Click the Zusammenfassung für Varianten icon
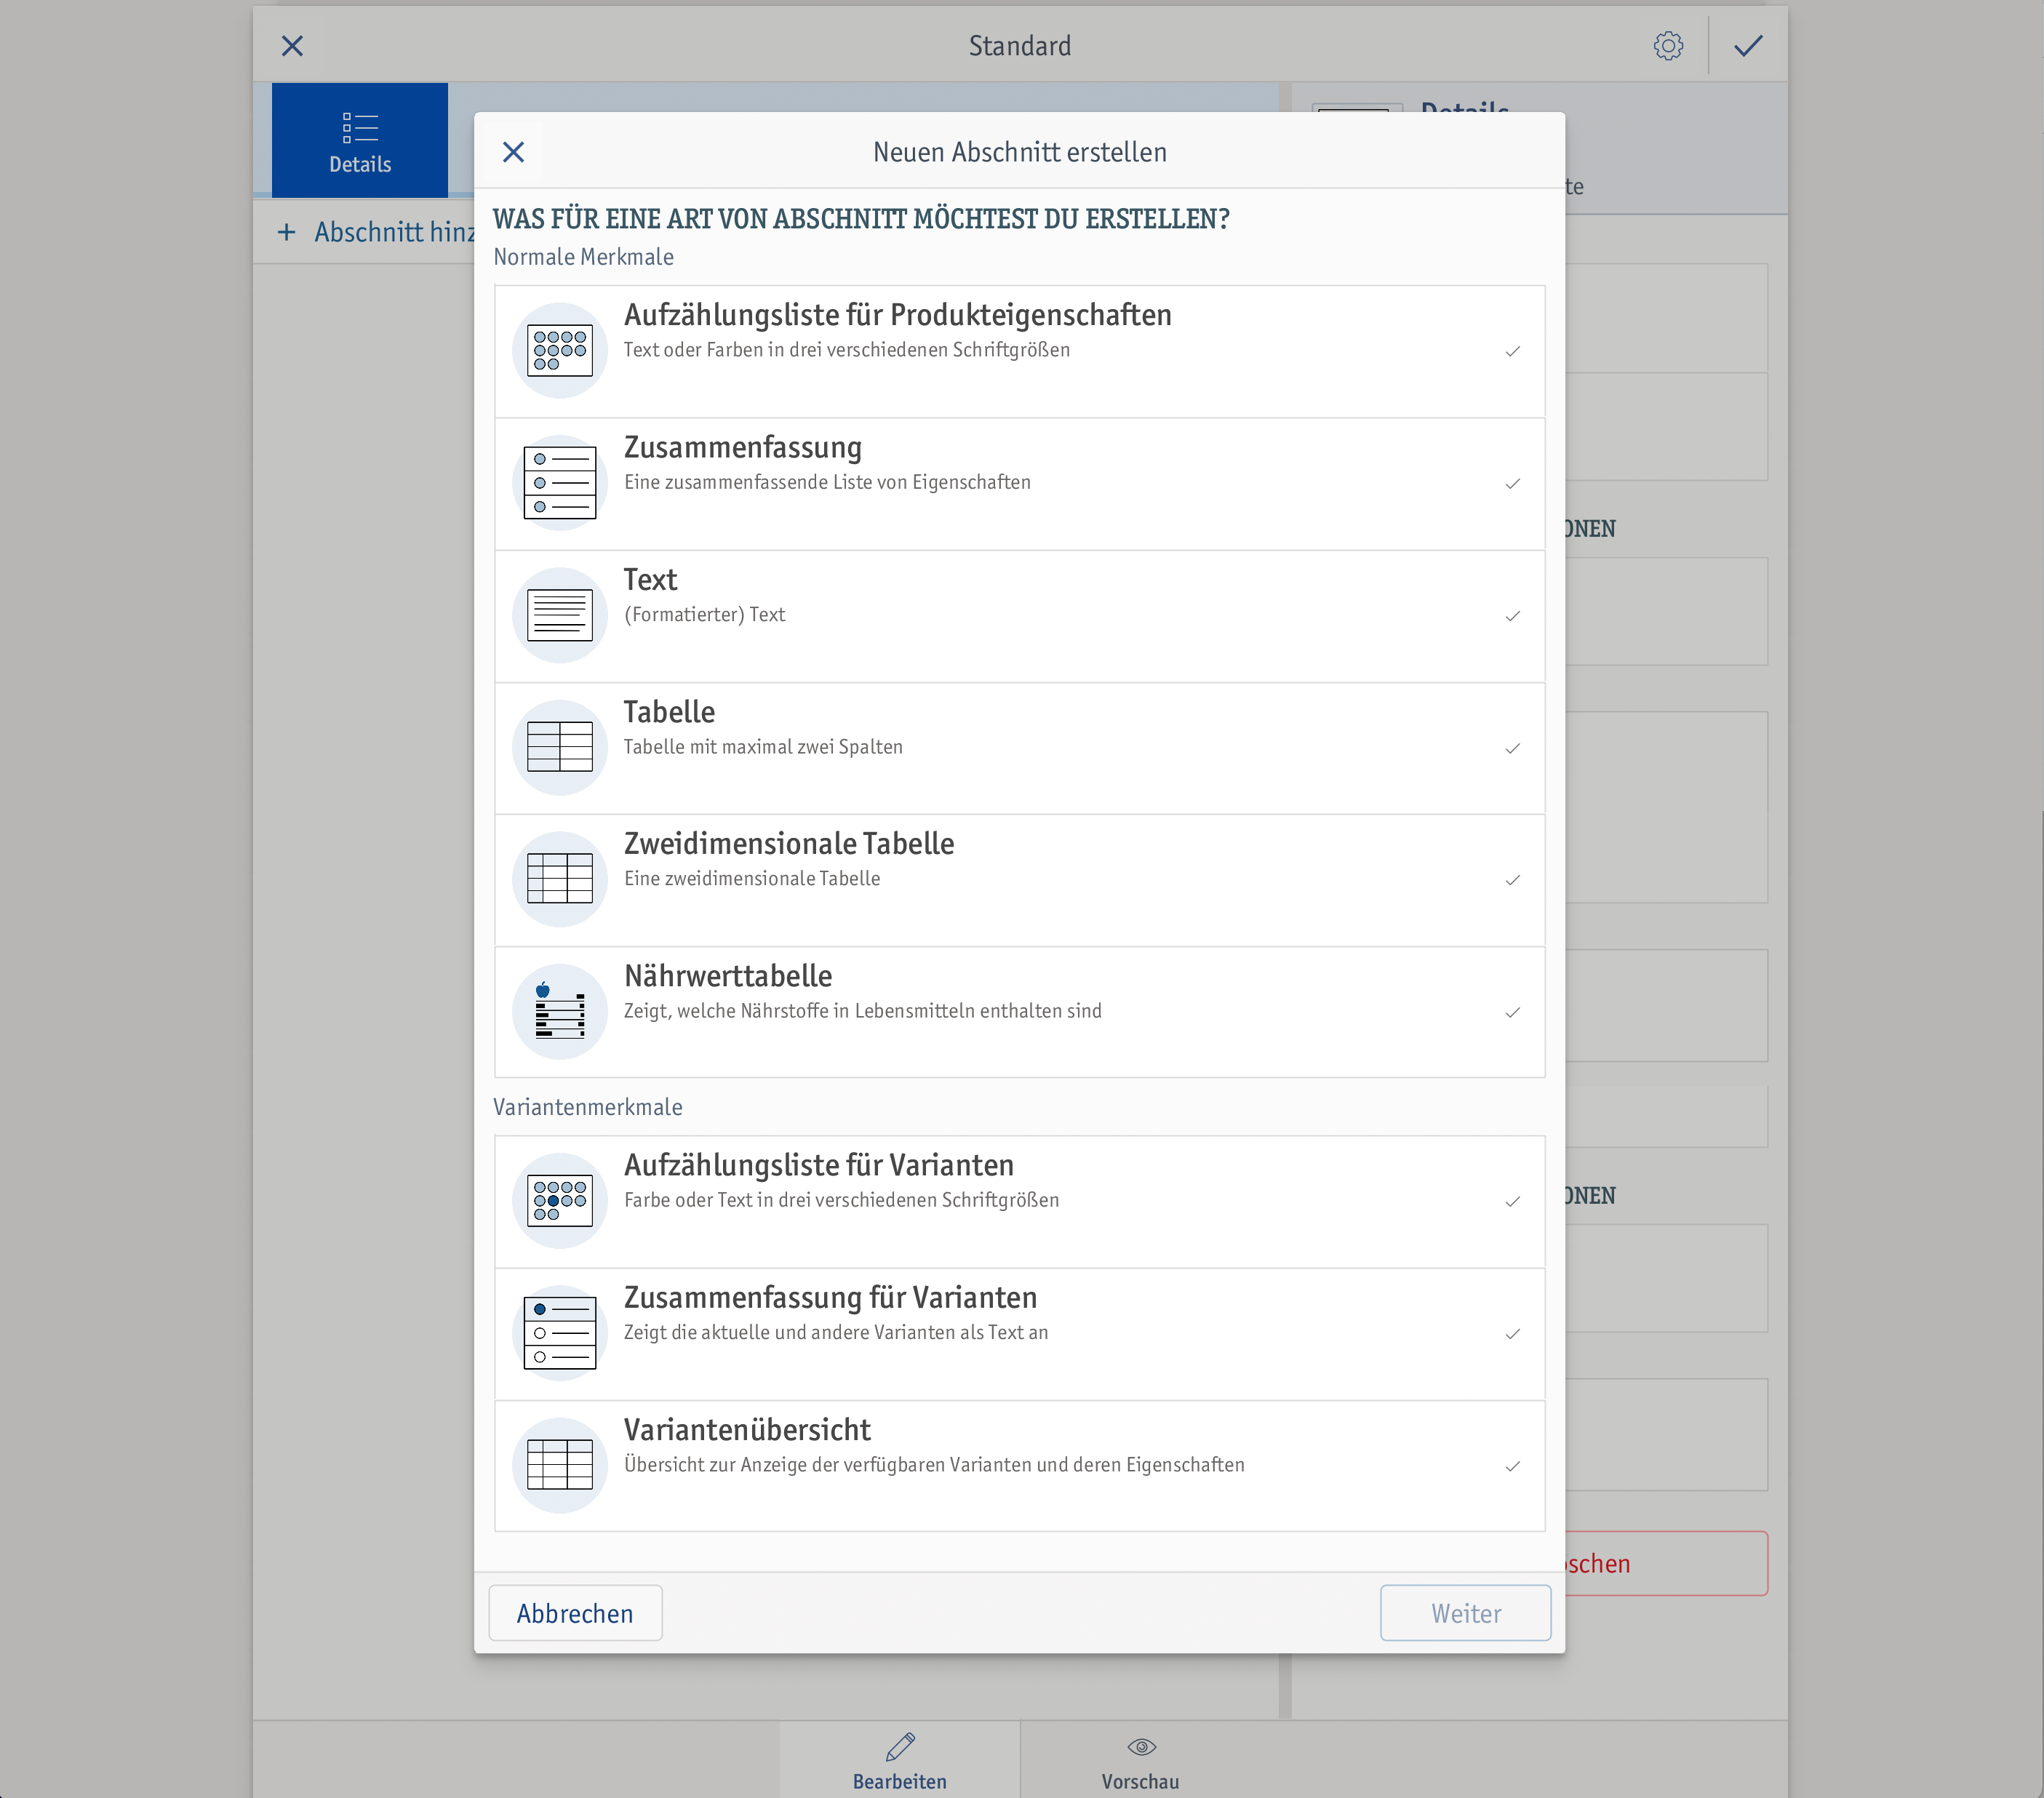The width and height of the screenshot is (2044, 1798). pyautogui.click(x=560, y=1333)
